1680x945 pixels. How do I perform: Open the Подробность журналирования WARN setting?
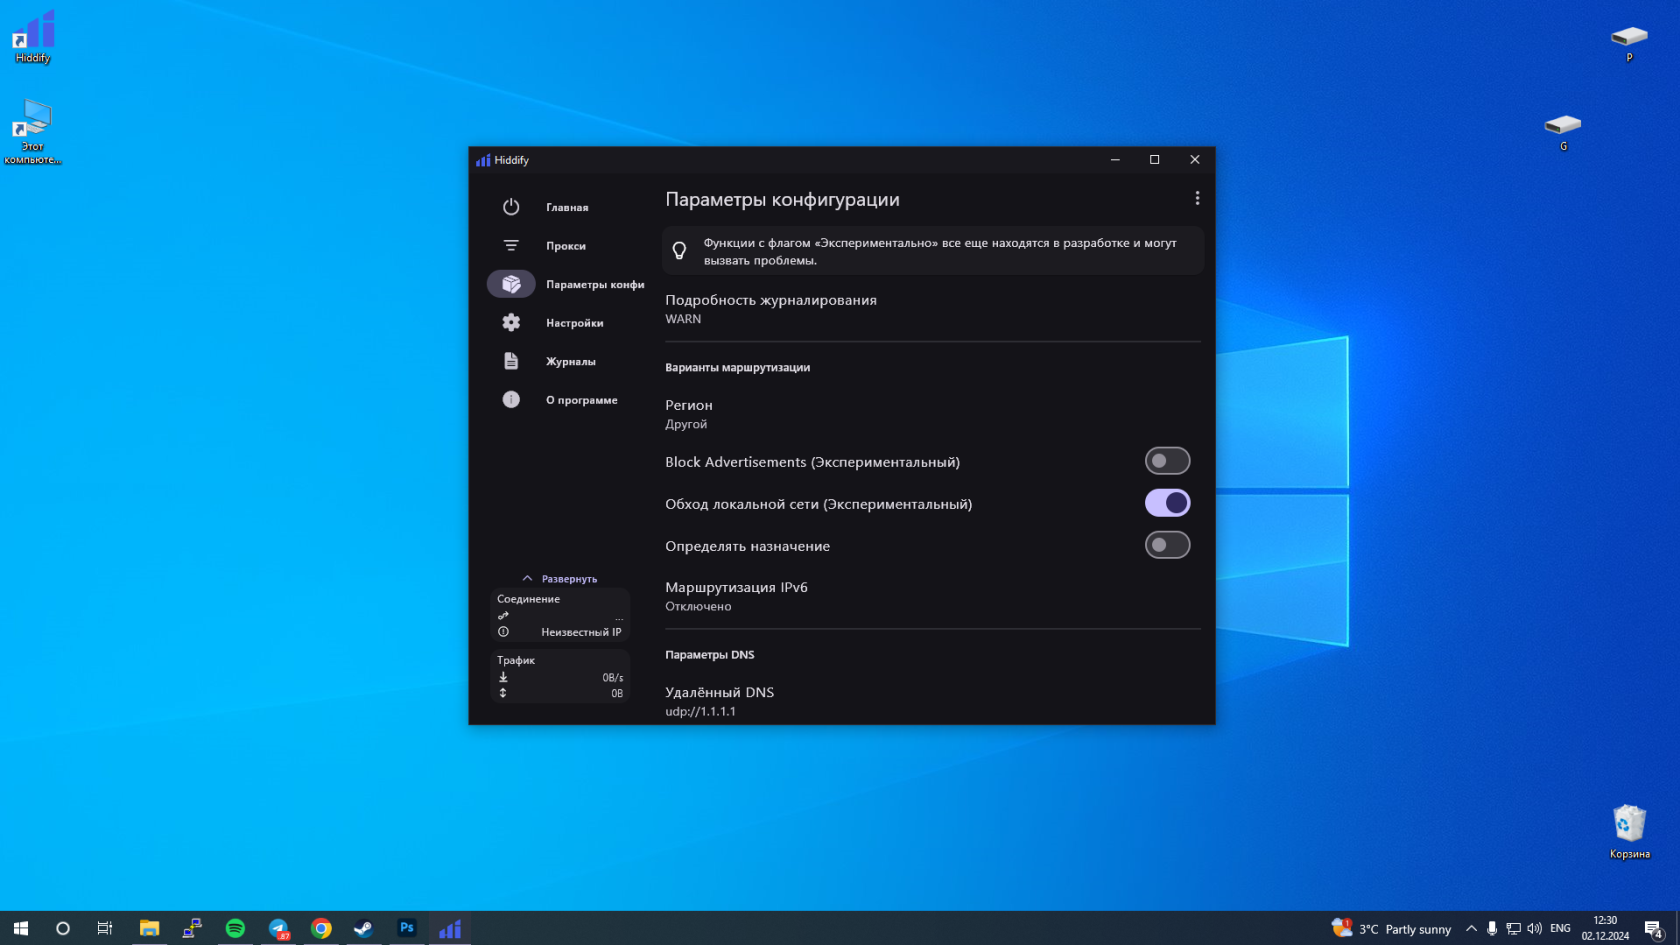(933, 309)
